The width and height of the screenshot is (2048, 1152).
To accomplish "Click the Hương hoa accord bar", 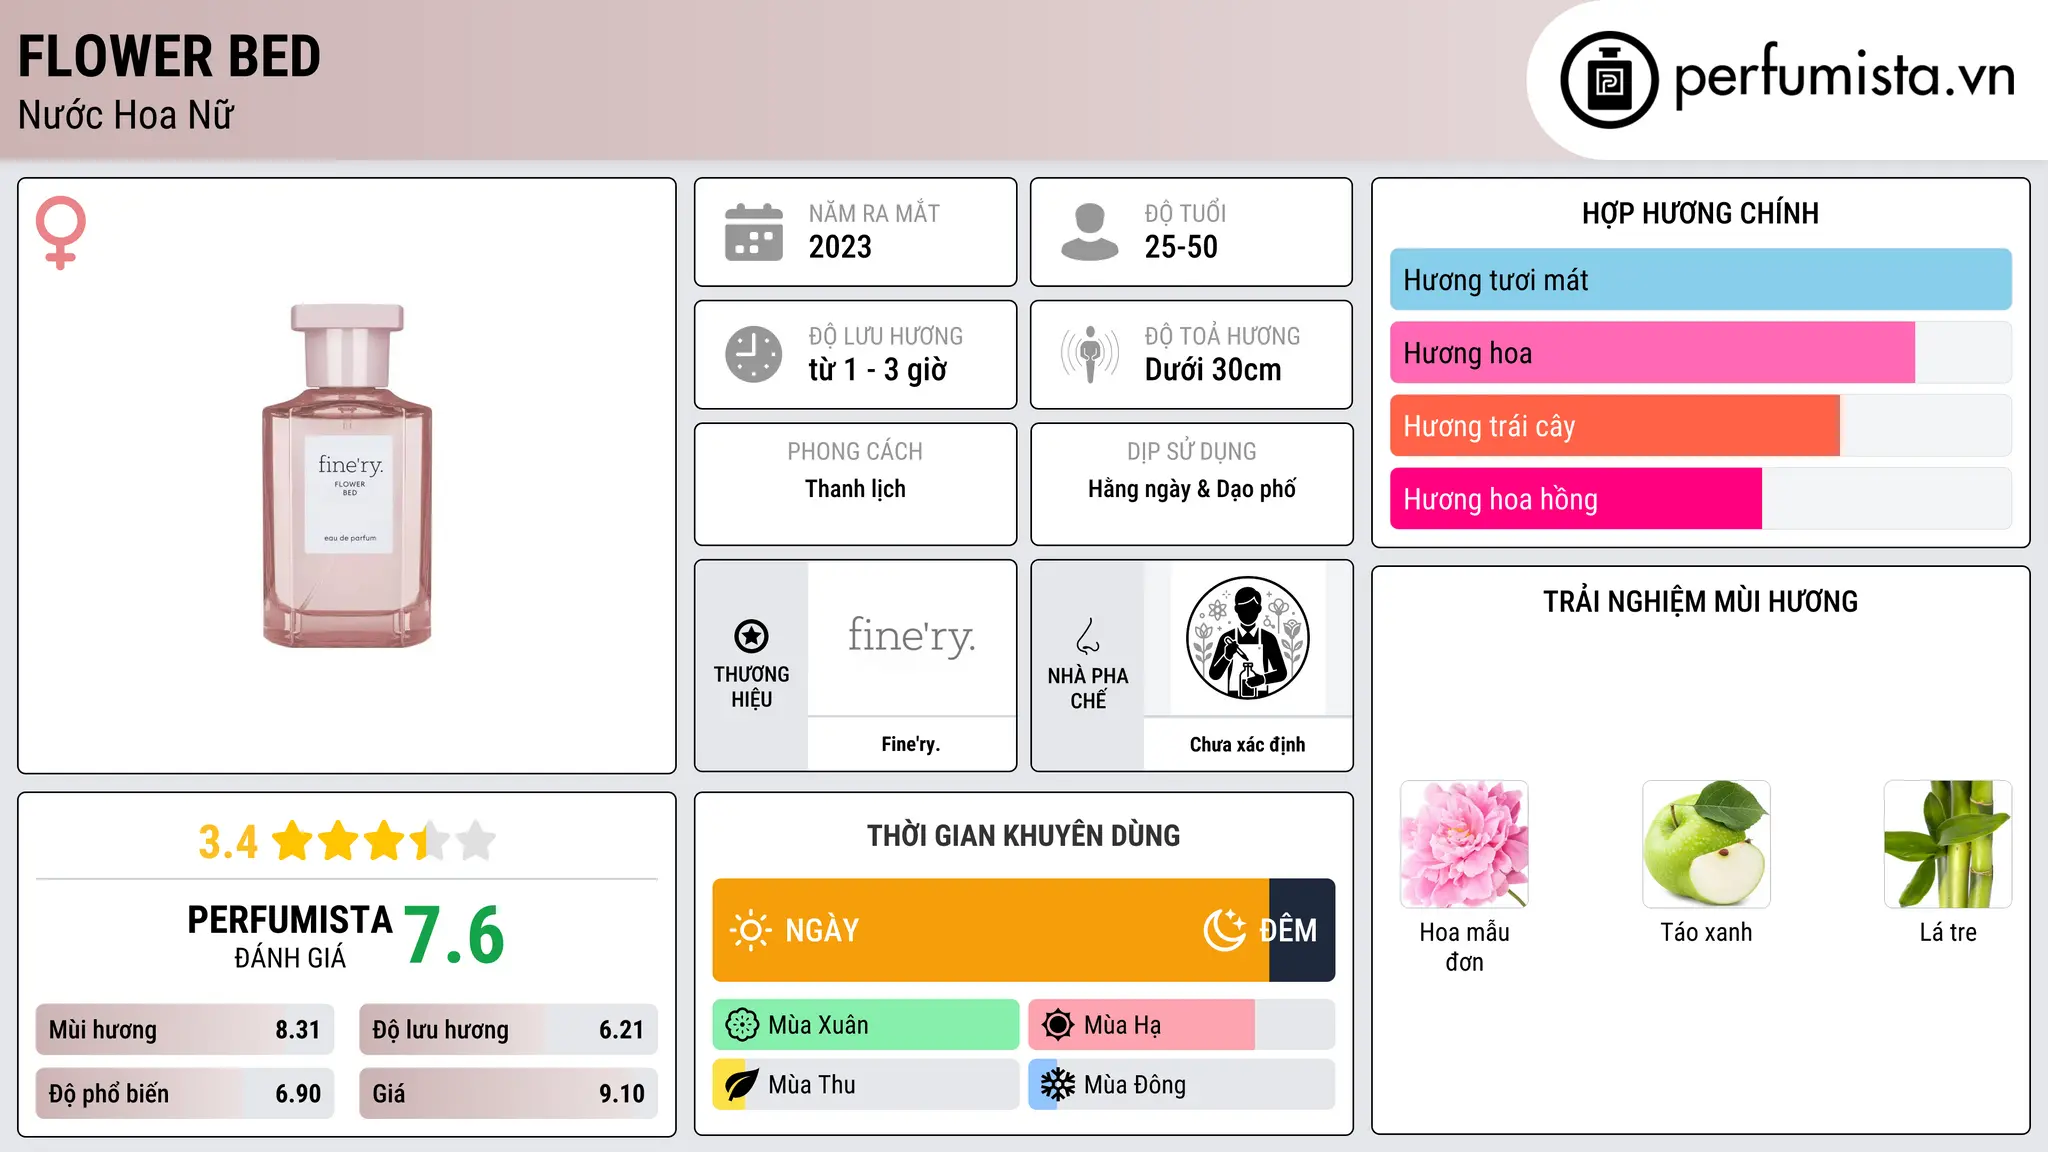I will coord(1700,353).
